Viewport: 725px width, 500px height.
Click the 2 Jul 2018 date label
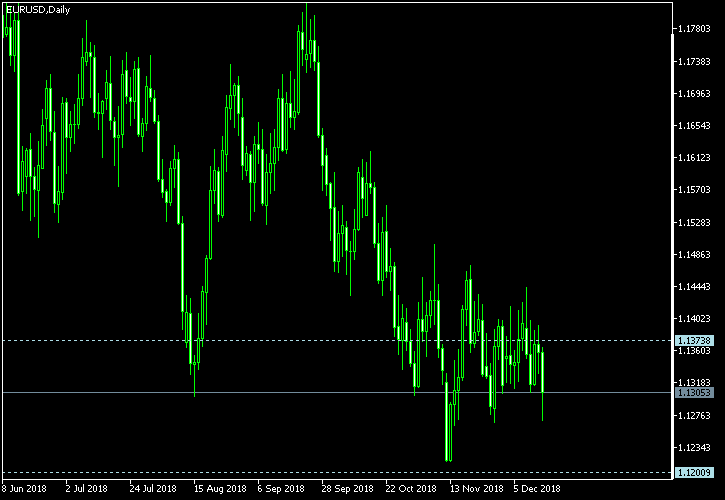click(86, 488)
